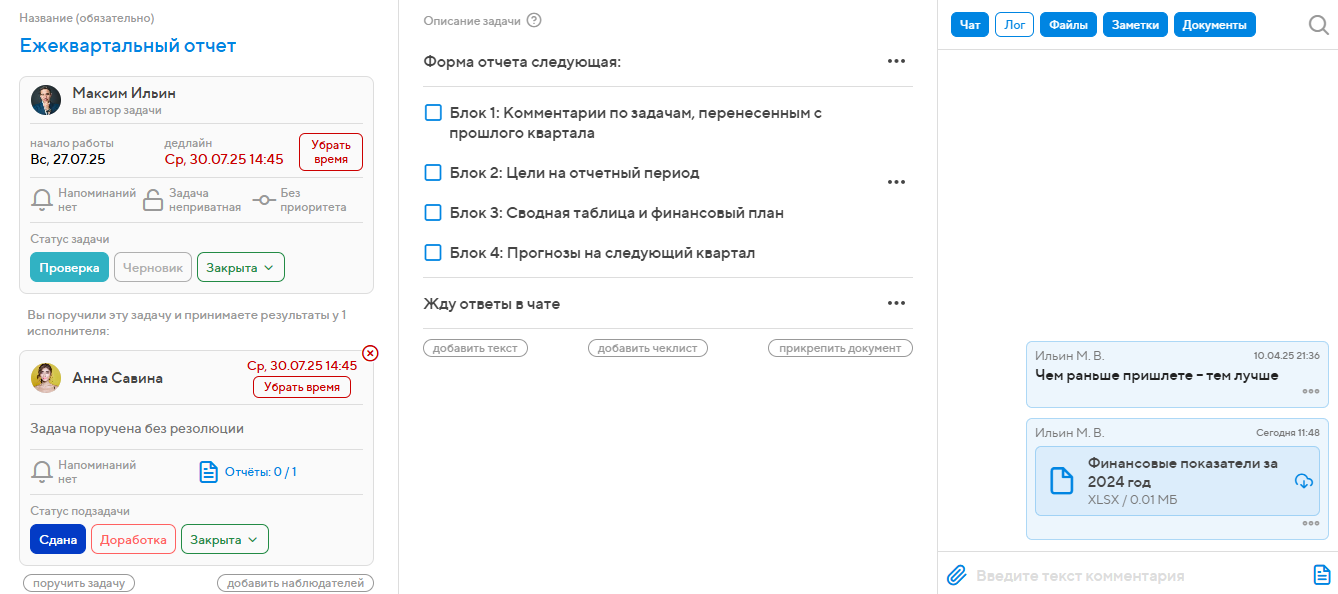Click Максим Ильин's avatar
1338x594 pixels.
pyautogui.click(x=46, y=100)
